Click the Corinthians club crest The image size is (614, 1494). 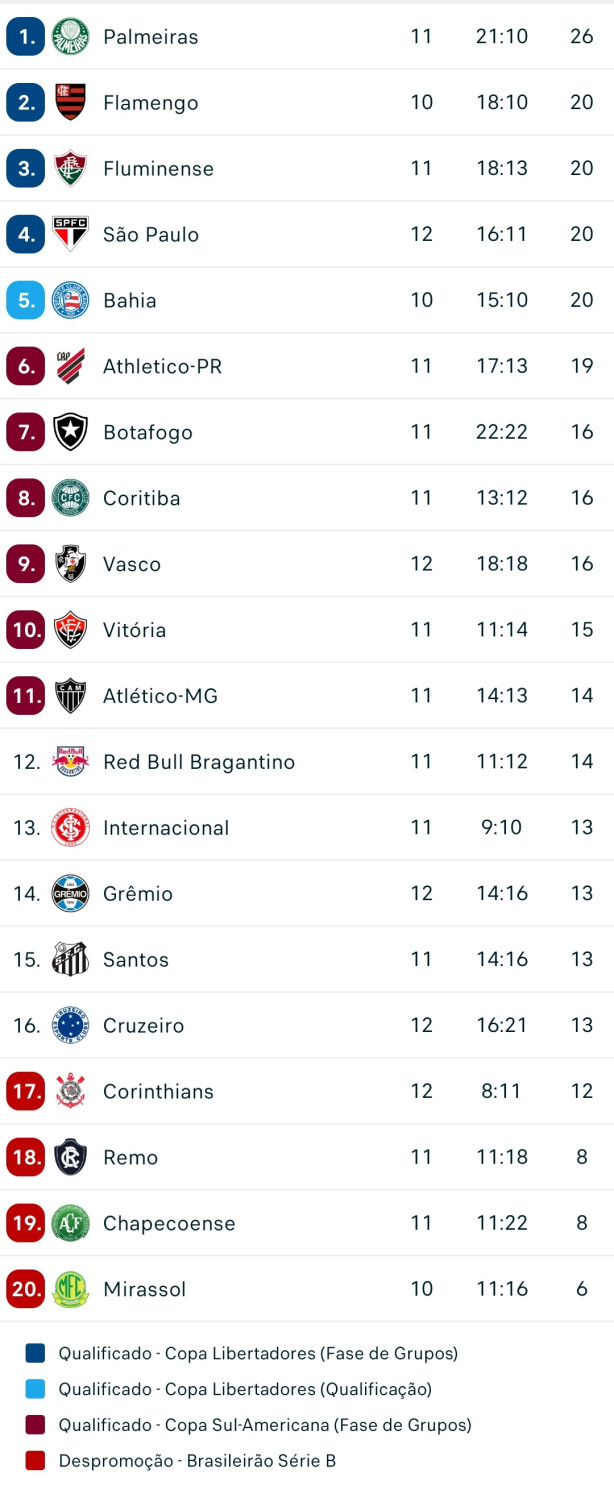tap(70, 1092)
